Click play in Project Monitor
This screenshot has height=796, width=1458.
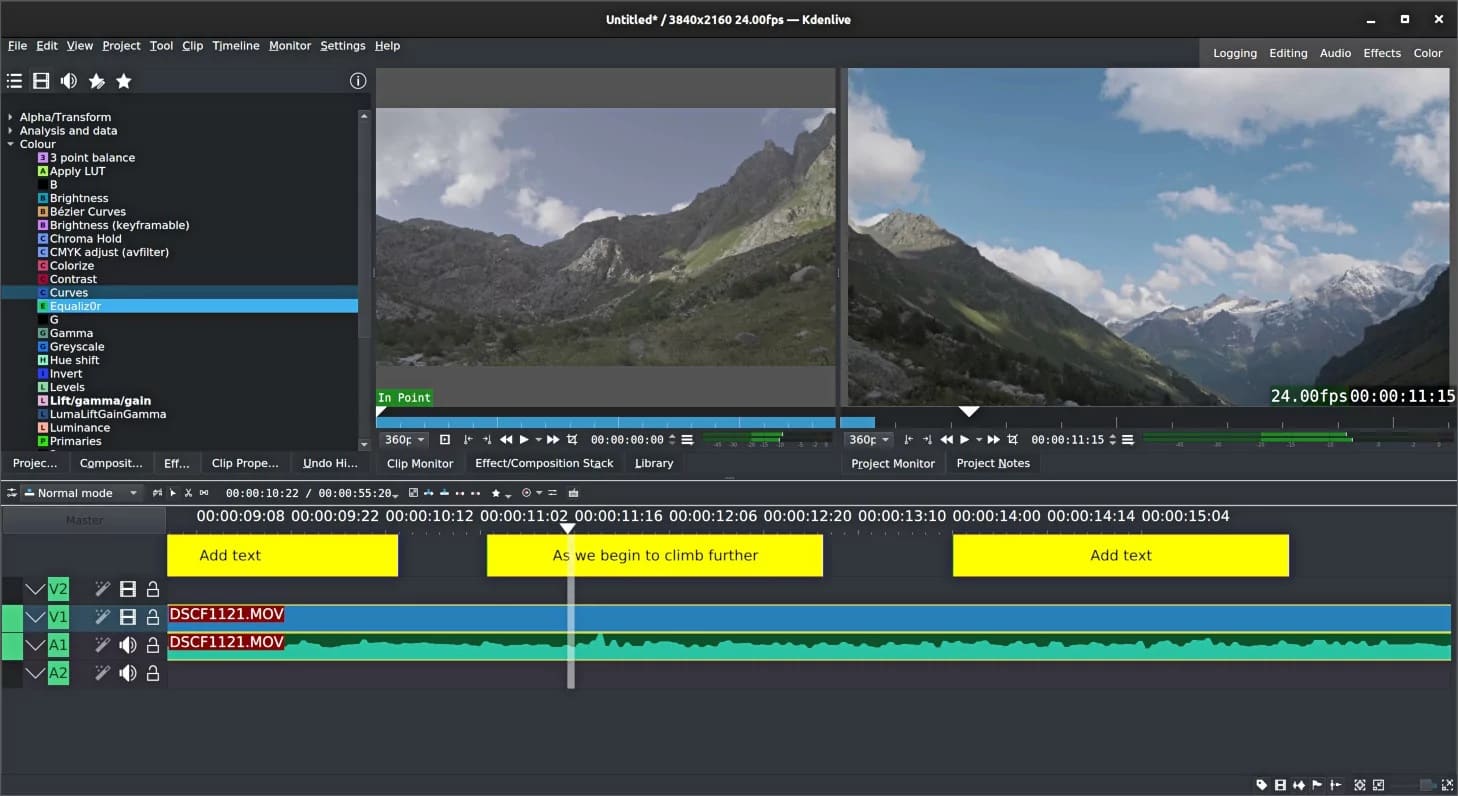pos(965,440)
